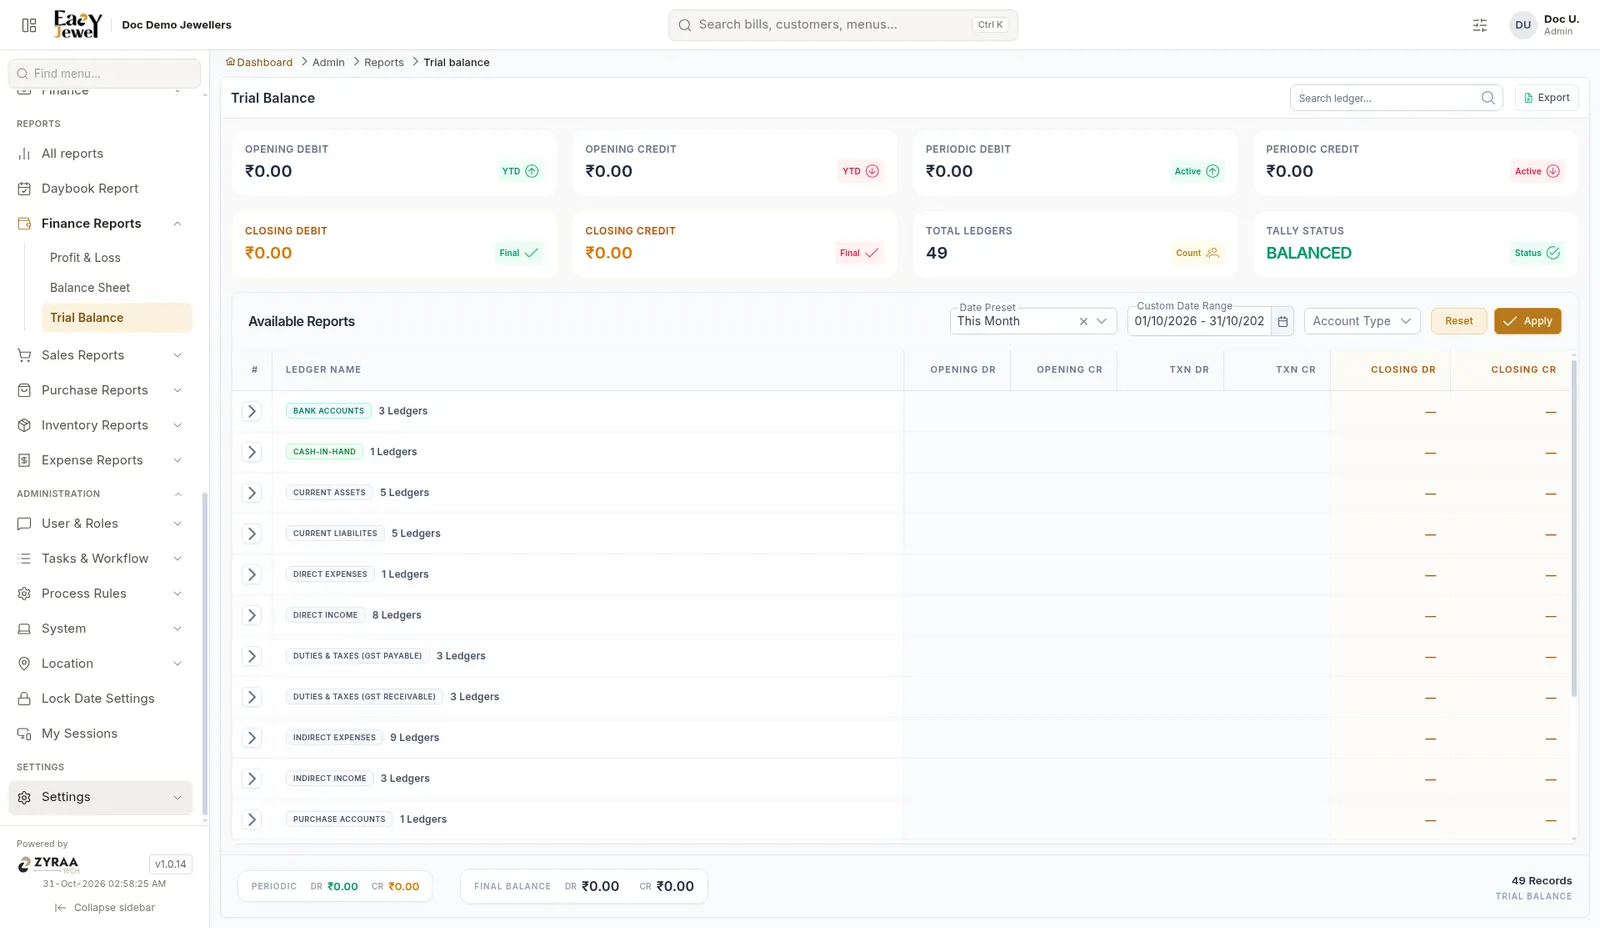Open the calendar icon for date range
The image size is (1600, 928).
click(1283, 321)
